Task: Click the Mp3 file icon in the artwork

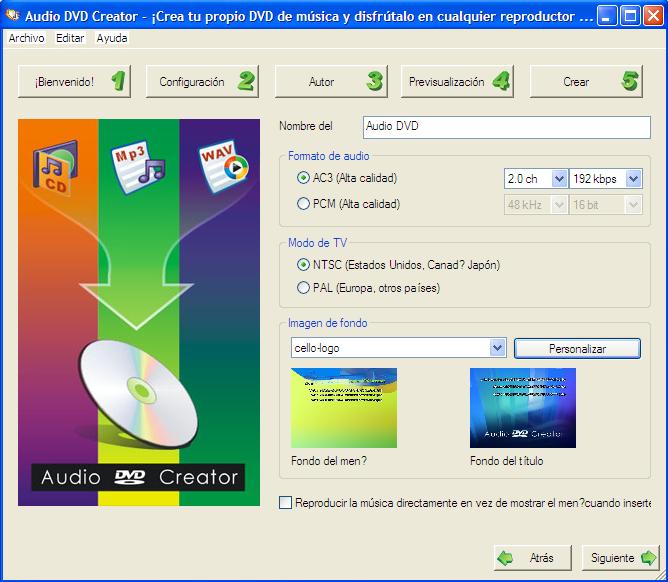Action: (138, 167)
